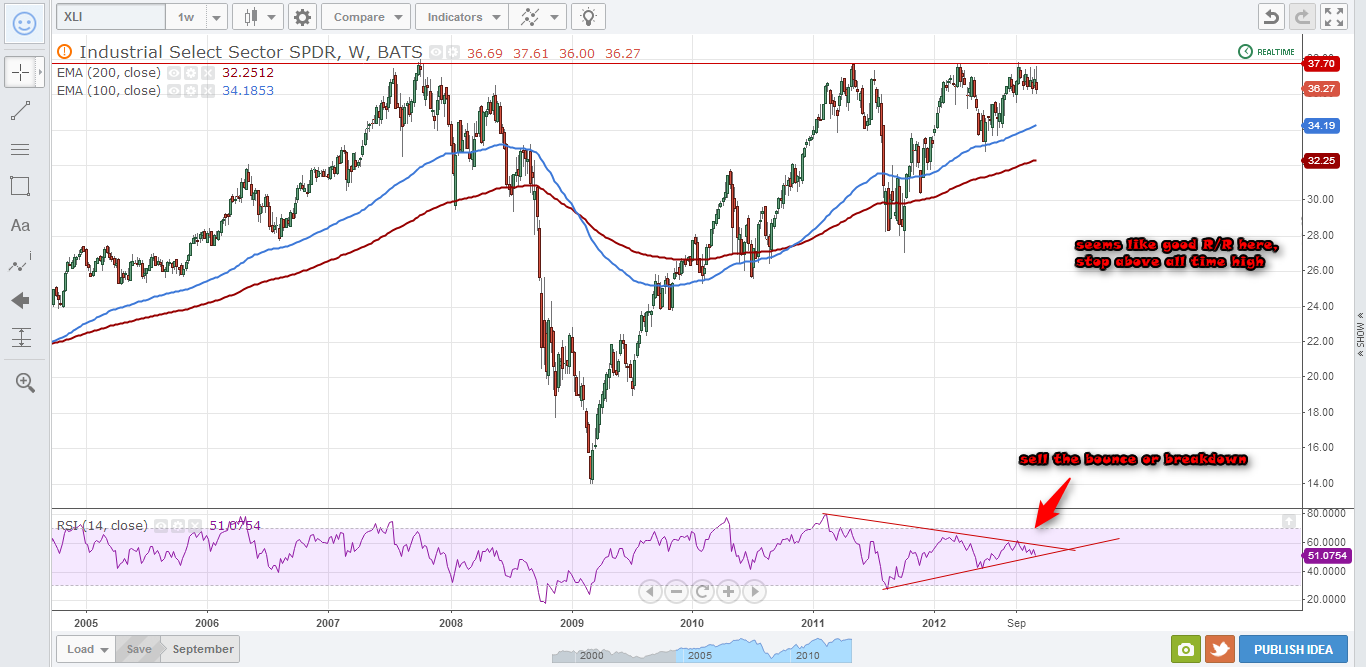Select the crosshair cursor tool
This screenshot has width=1366, height=667.
click(x=20, y=73)
